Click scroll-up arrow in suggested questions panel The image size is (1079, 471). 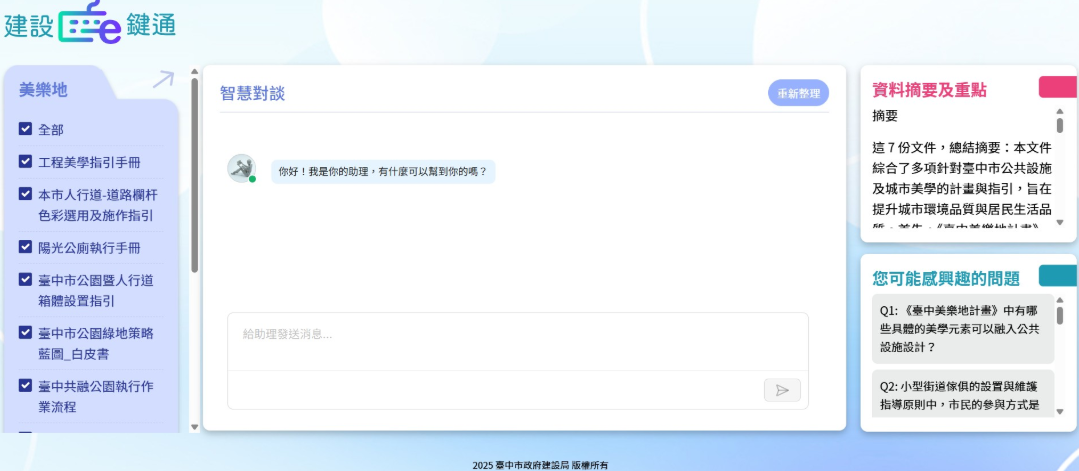tap(1060, 300)
